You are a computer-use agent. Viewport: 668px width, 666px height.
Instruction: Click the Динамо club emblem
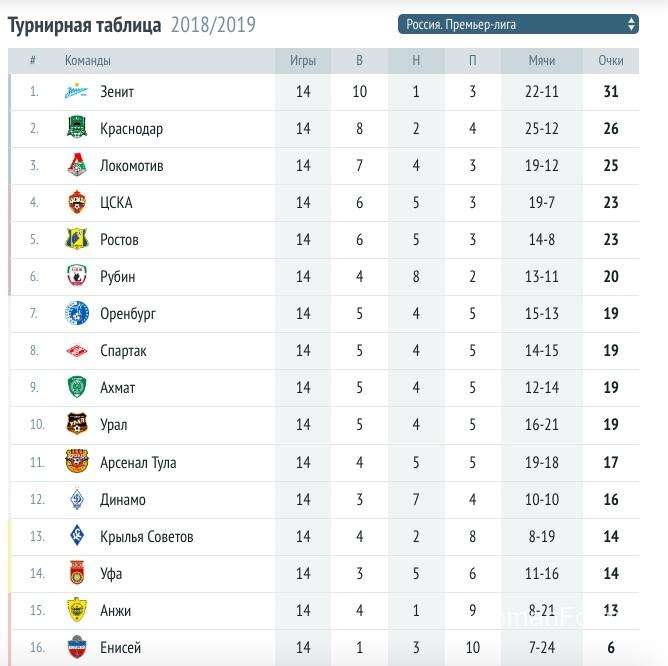pos(77,499)
